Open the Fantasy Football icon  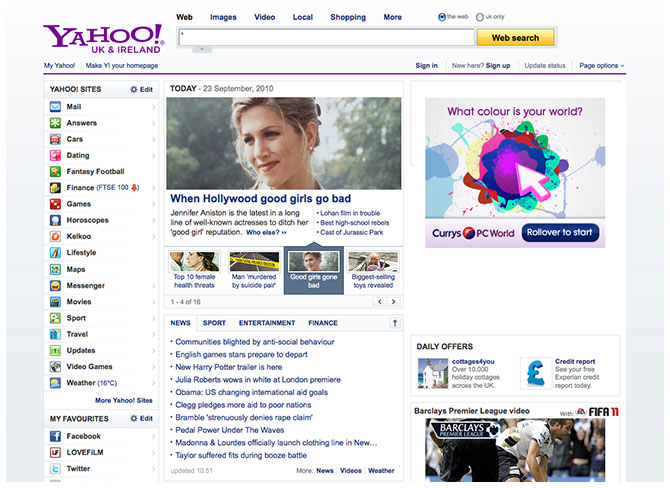pyautogui.click(x=55, y=171)
